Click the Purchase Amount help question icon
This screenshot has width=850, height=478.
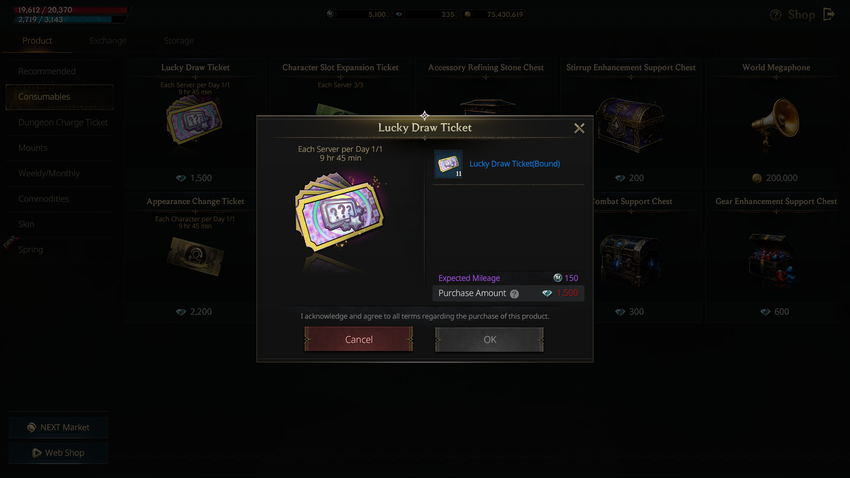click(x=514, y=294)
